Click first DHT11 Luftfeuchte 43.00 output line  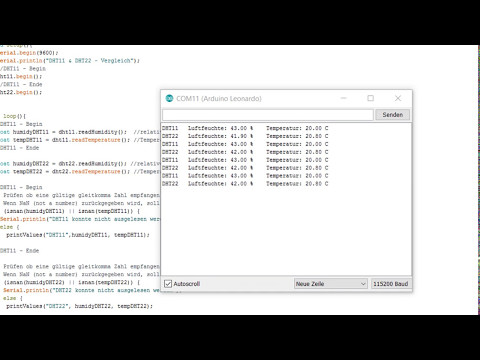point(245,128)
